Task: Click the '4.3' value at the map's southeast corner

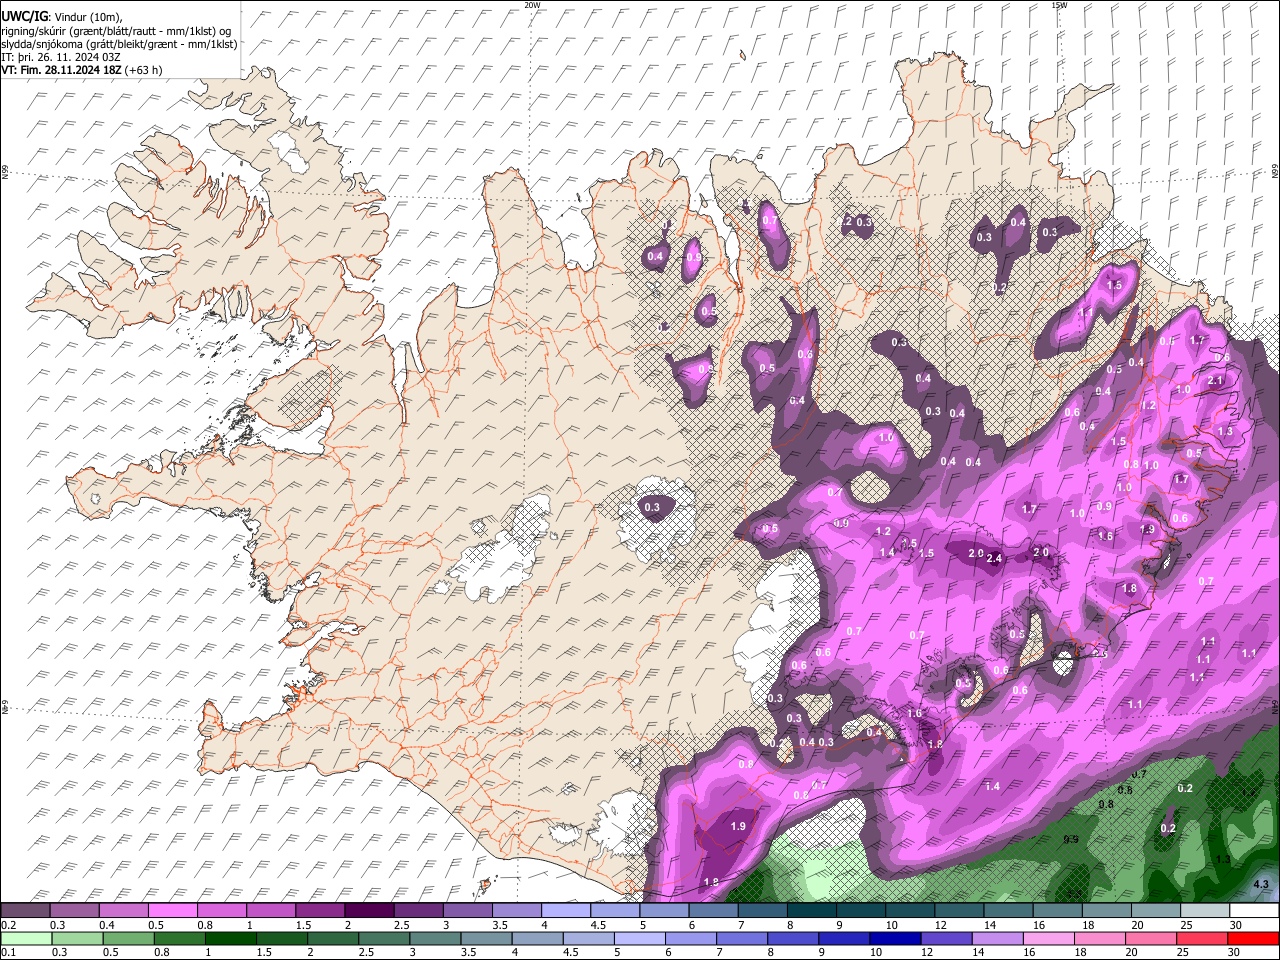Action: [x=1261, y=884]
